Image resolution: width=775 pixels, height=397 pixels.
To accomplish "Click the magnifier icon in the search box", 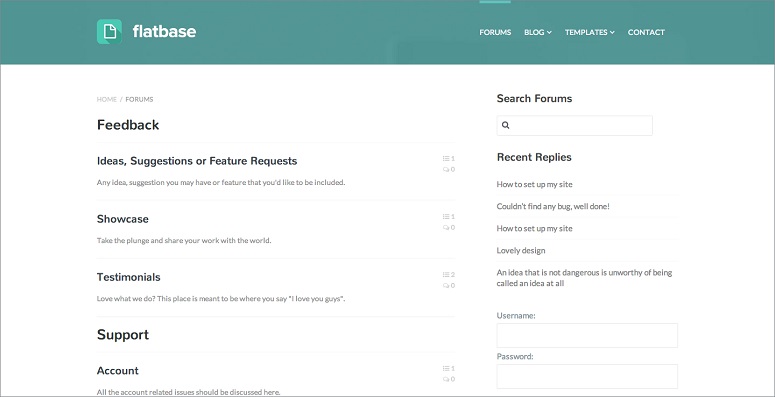I will pyautogui.click(x=506, y=125).
